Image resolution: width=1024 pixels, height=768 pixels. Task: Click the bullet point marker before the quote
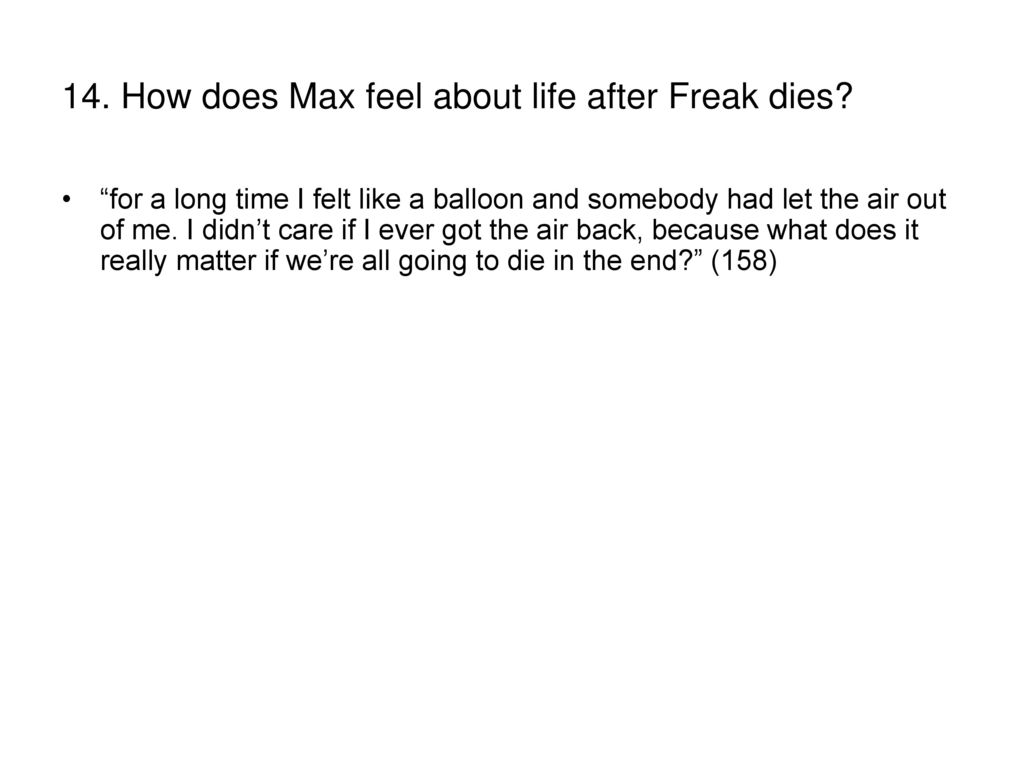click(x=67, y=199)
